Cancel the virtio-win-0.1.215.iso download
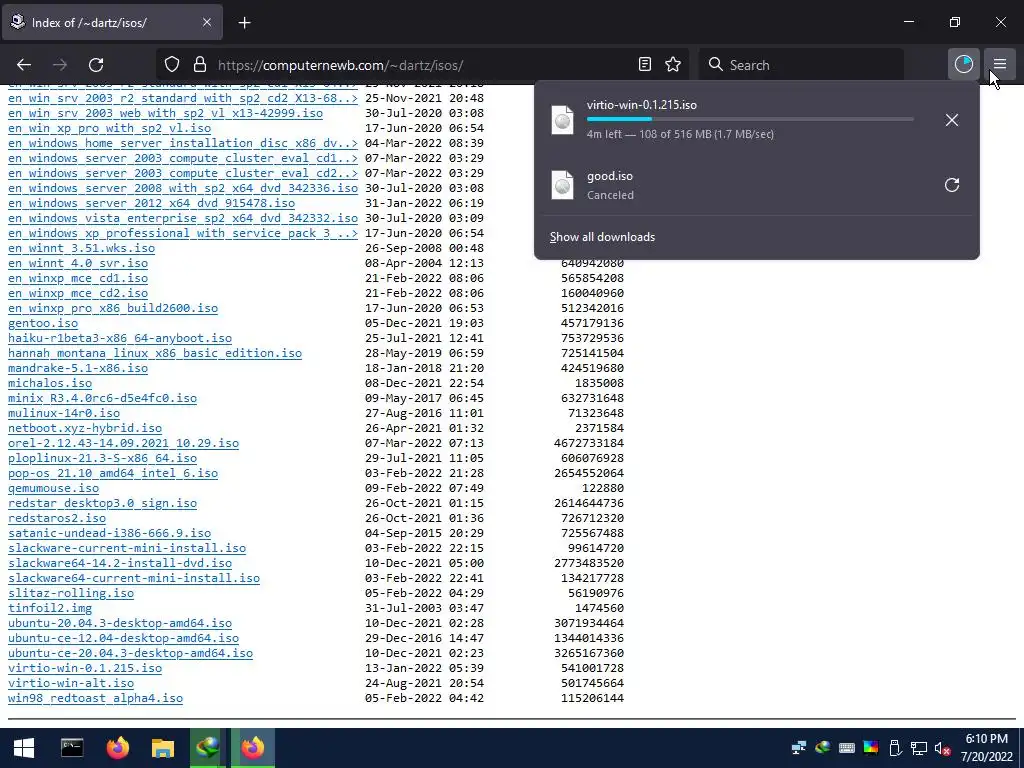Viewport: 1024px width, 768px height. [x=952, y=120]
